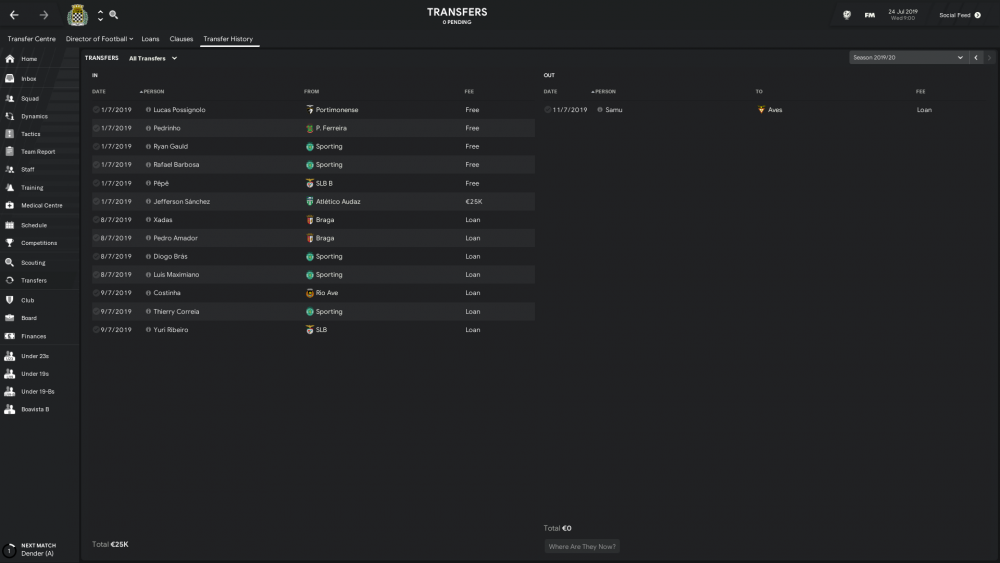Sort outgoing transfers by Person column

[x=604, y=92]
